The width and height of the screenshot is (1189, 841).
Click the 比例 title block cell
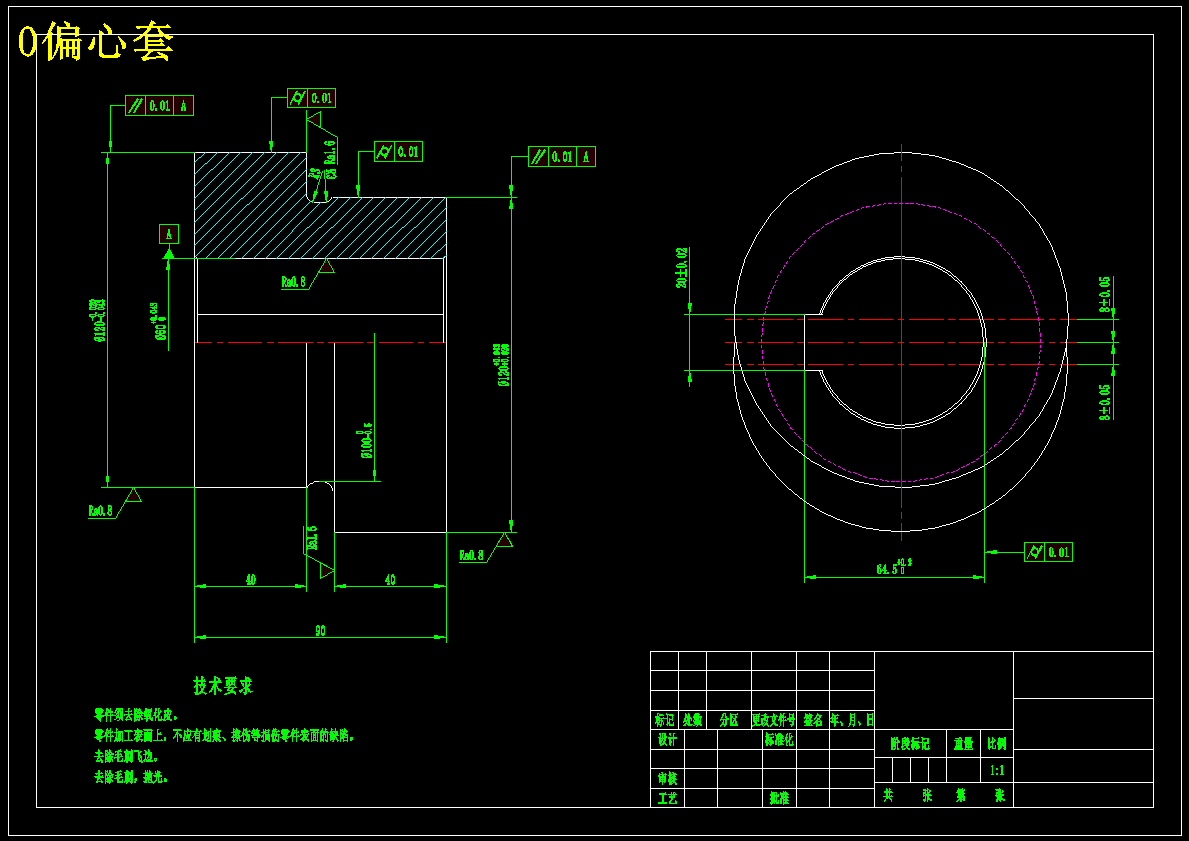[997, 745]
